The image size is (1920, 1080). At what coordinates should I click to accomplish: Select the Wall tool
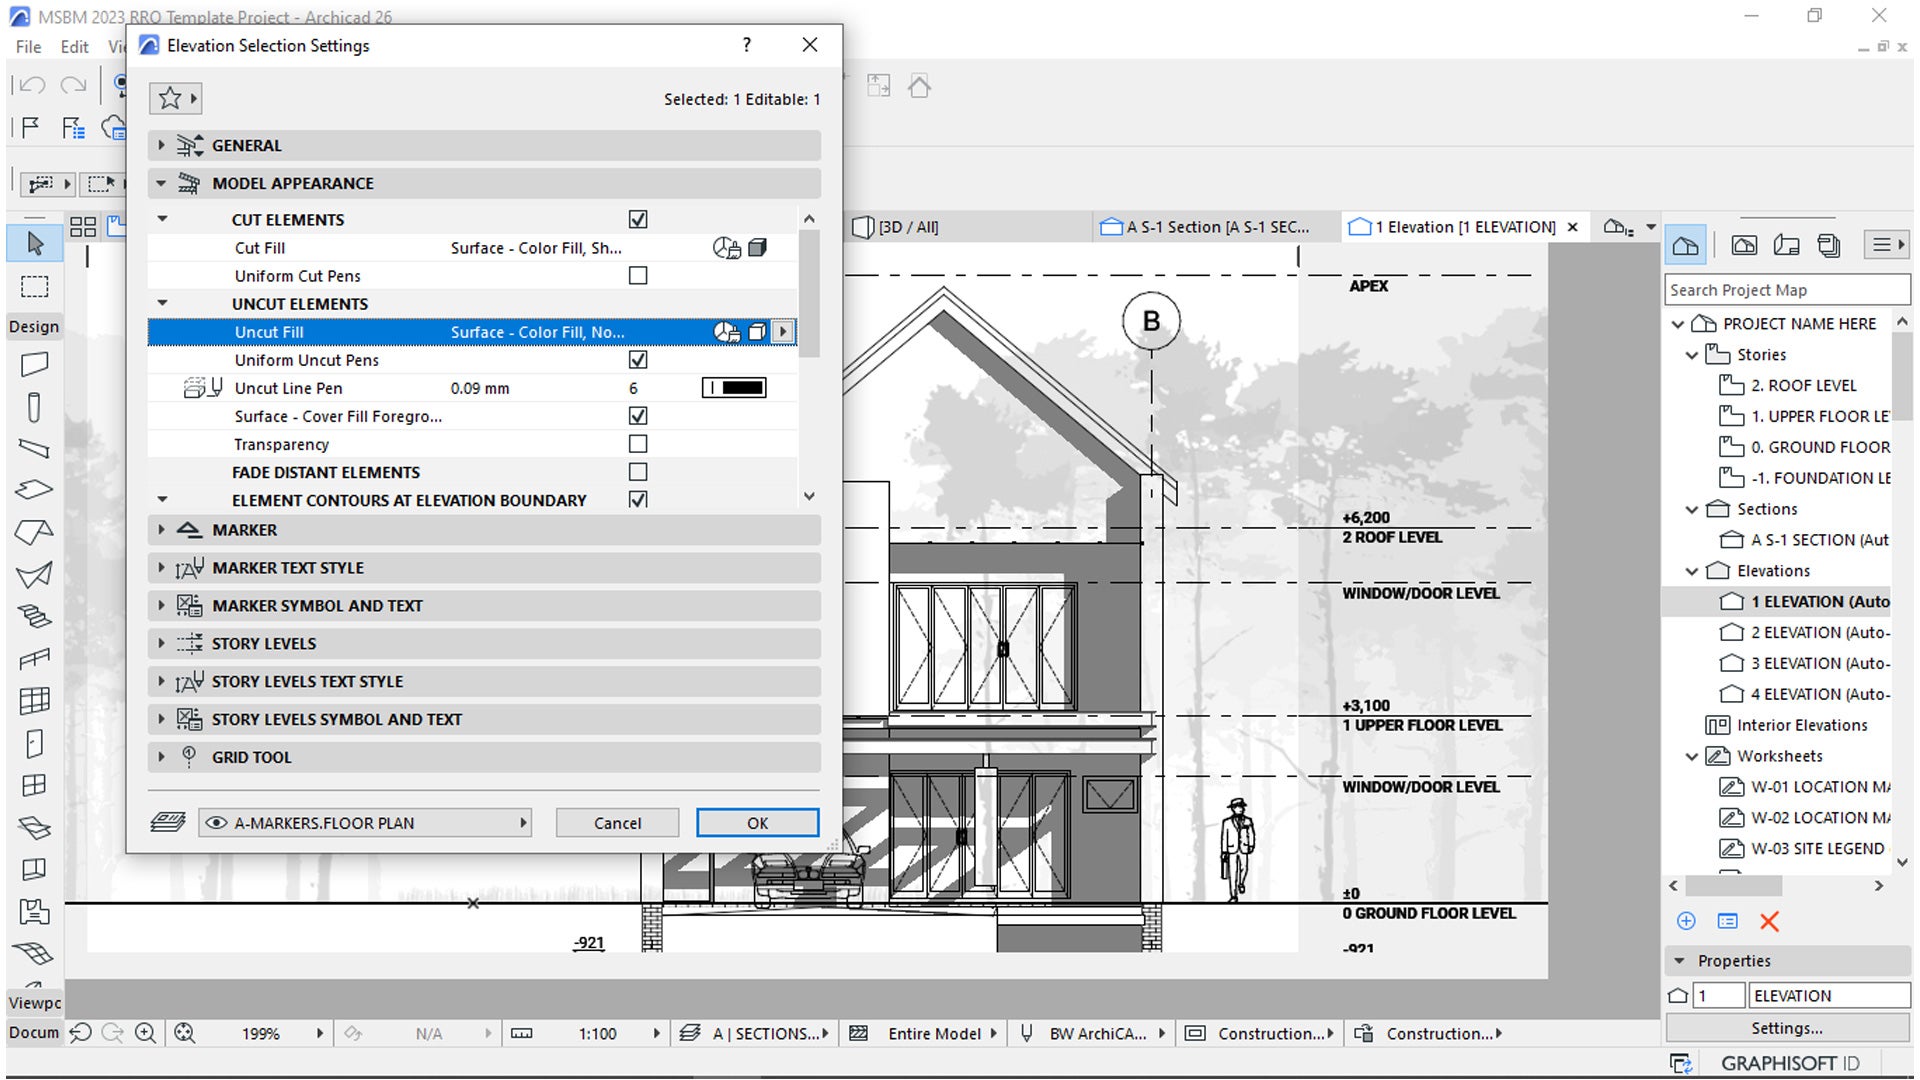(33, 364)
